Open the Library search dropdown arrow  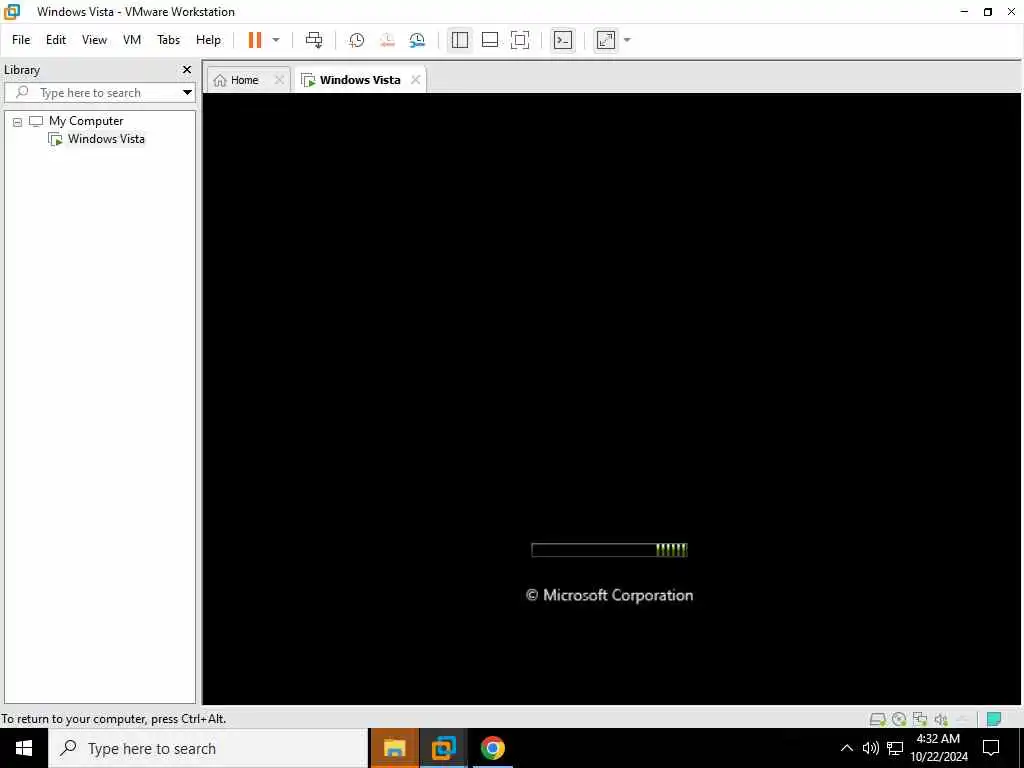187,93
